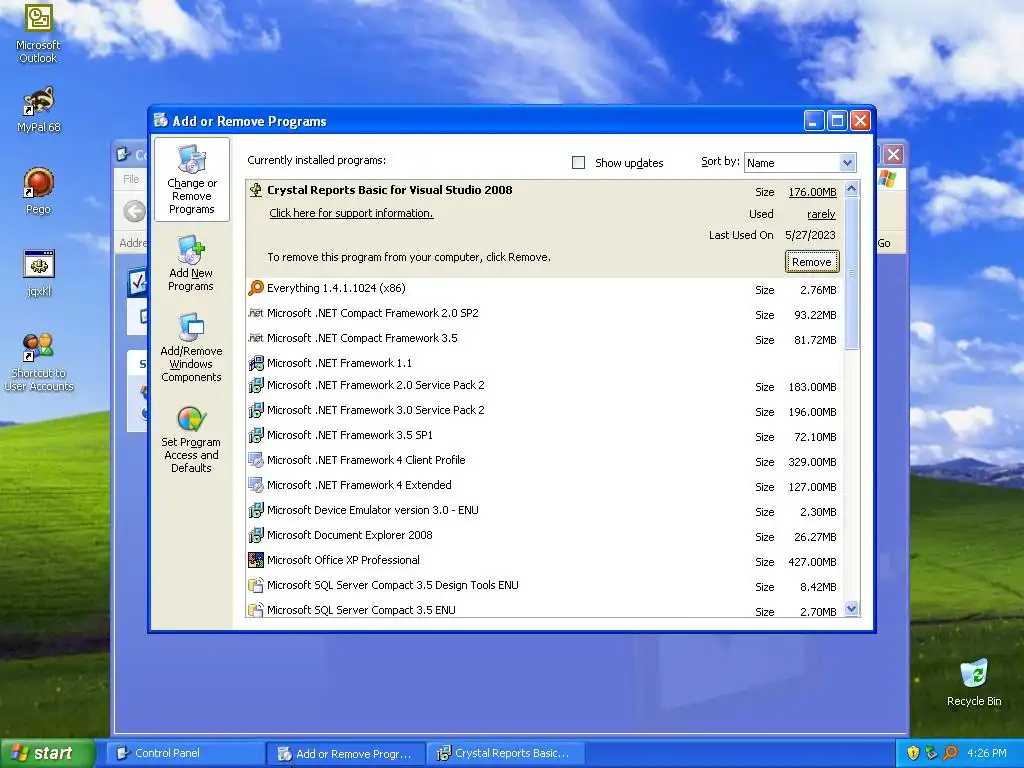Select Set Program Access and Defaults icon
1024x768 pixels.
point(191,440)
